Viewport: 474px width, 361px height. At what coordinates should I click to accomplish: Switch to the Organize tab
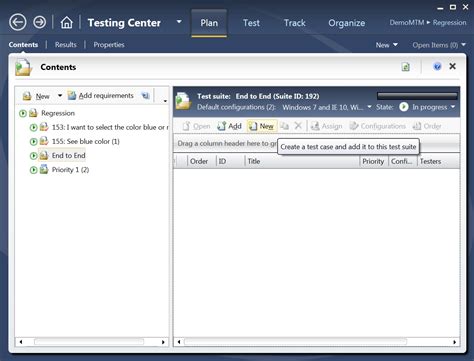[346, 23]
